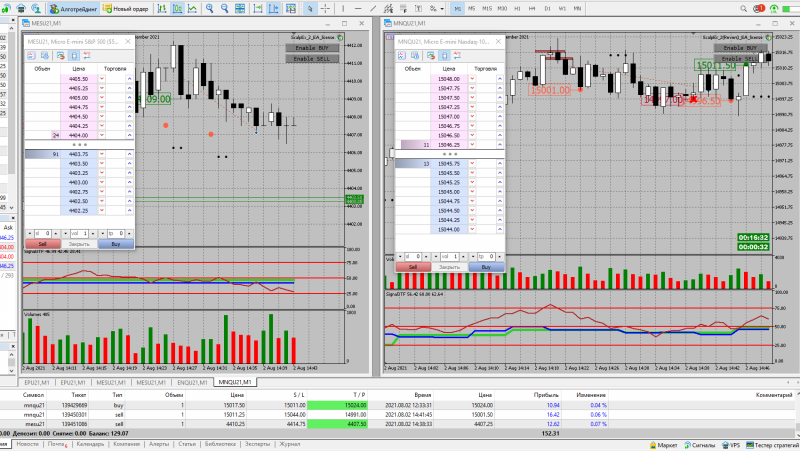Select ticket 139451086 row in trade table

click(x=398, y=424)
